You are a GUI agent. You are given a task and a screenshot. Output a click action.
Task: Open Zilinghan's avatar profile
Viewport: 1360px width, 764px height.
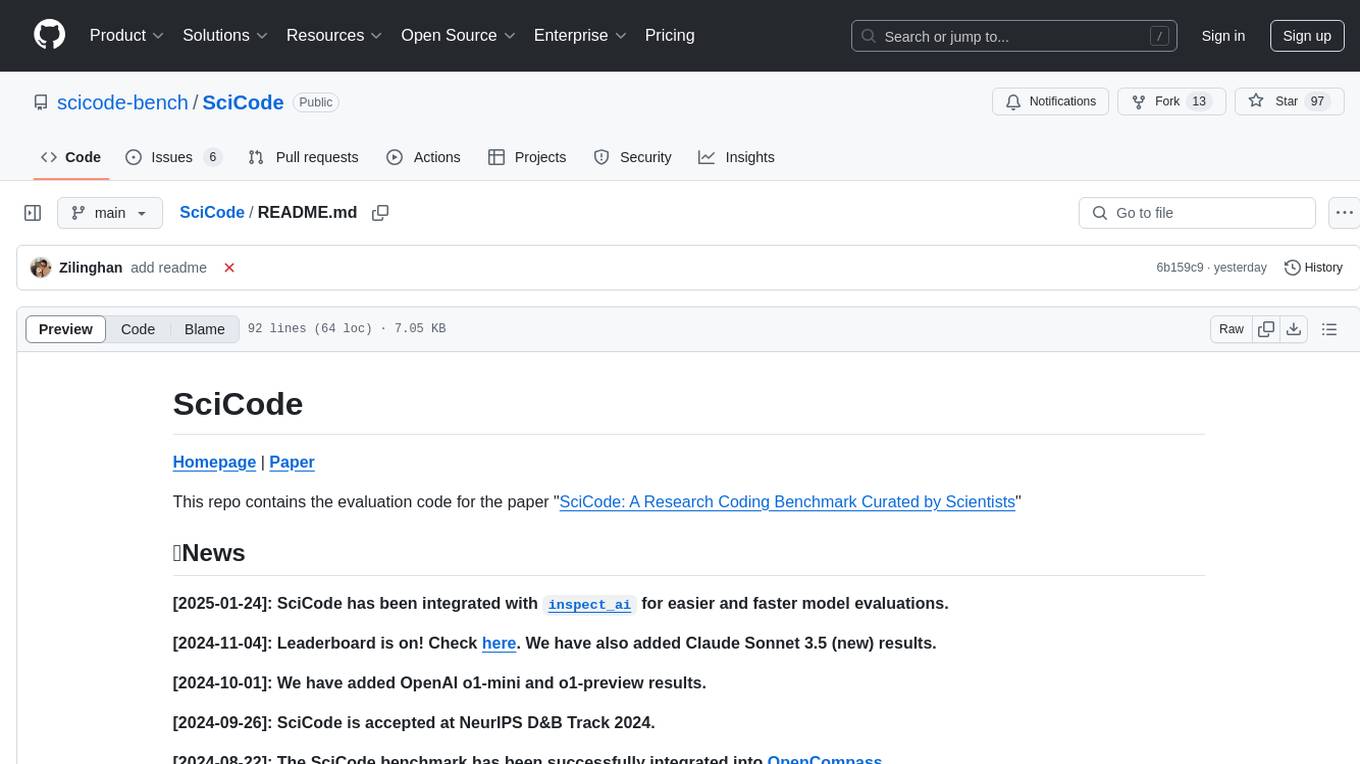pos(41,267)
